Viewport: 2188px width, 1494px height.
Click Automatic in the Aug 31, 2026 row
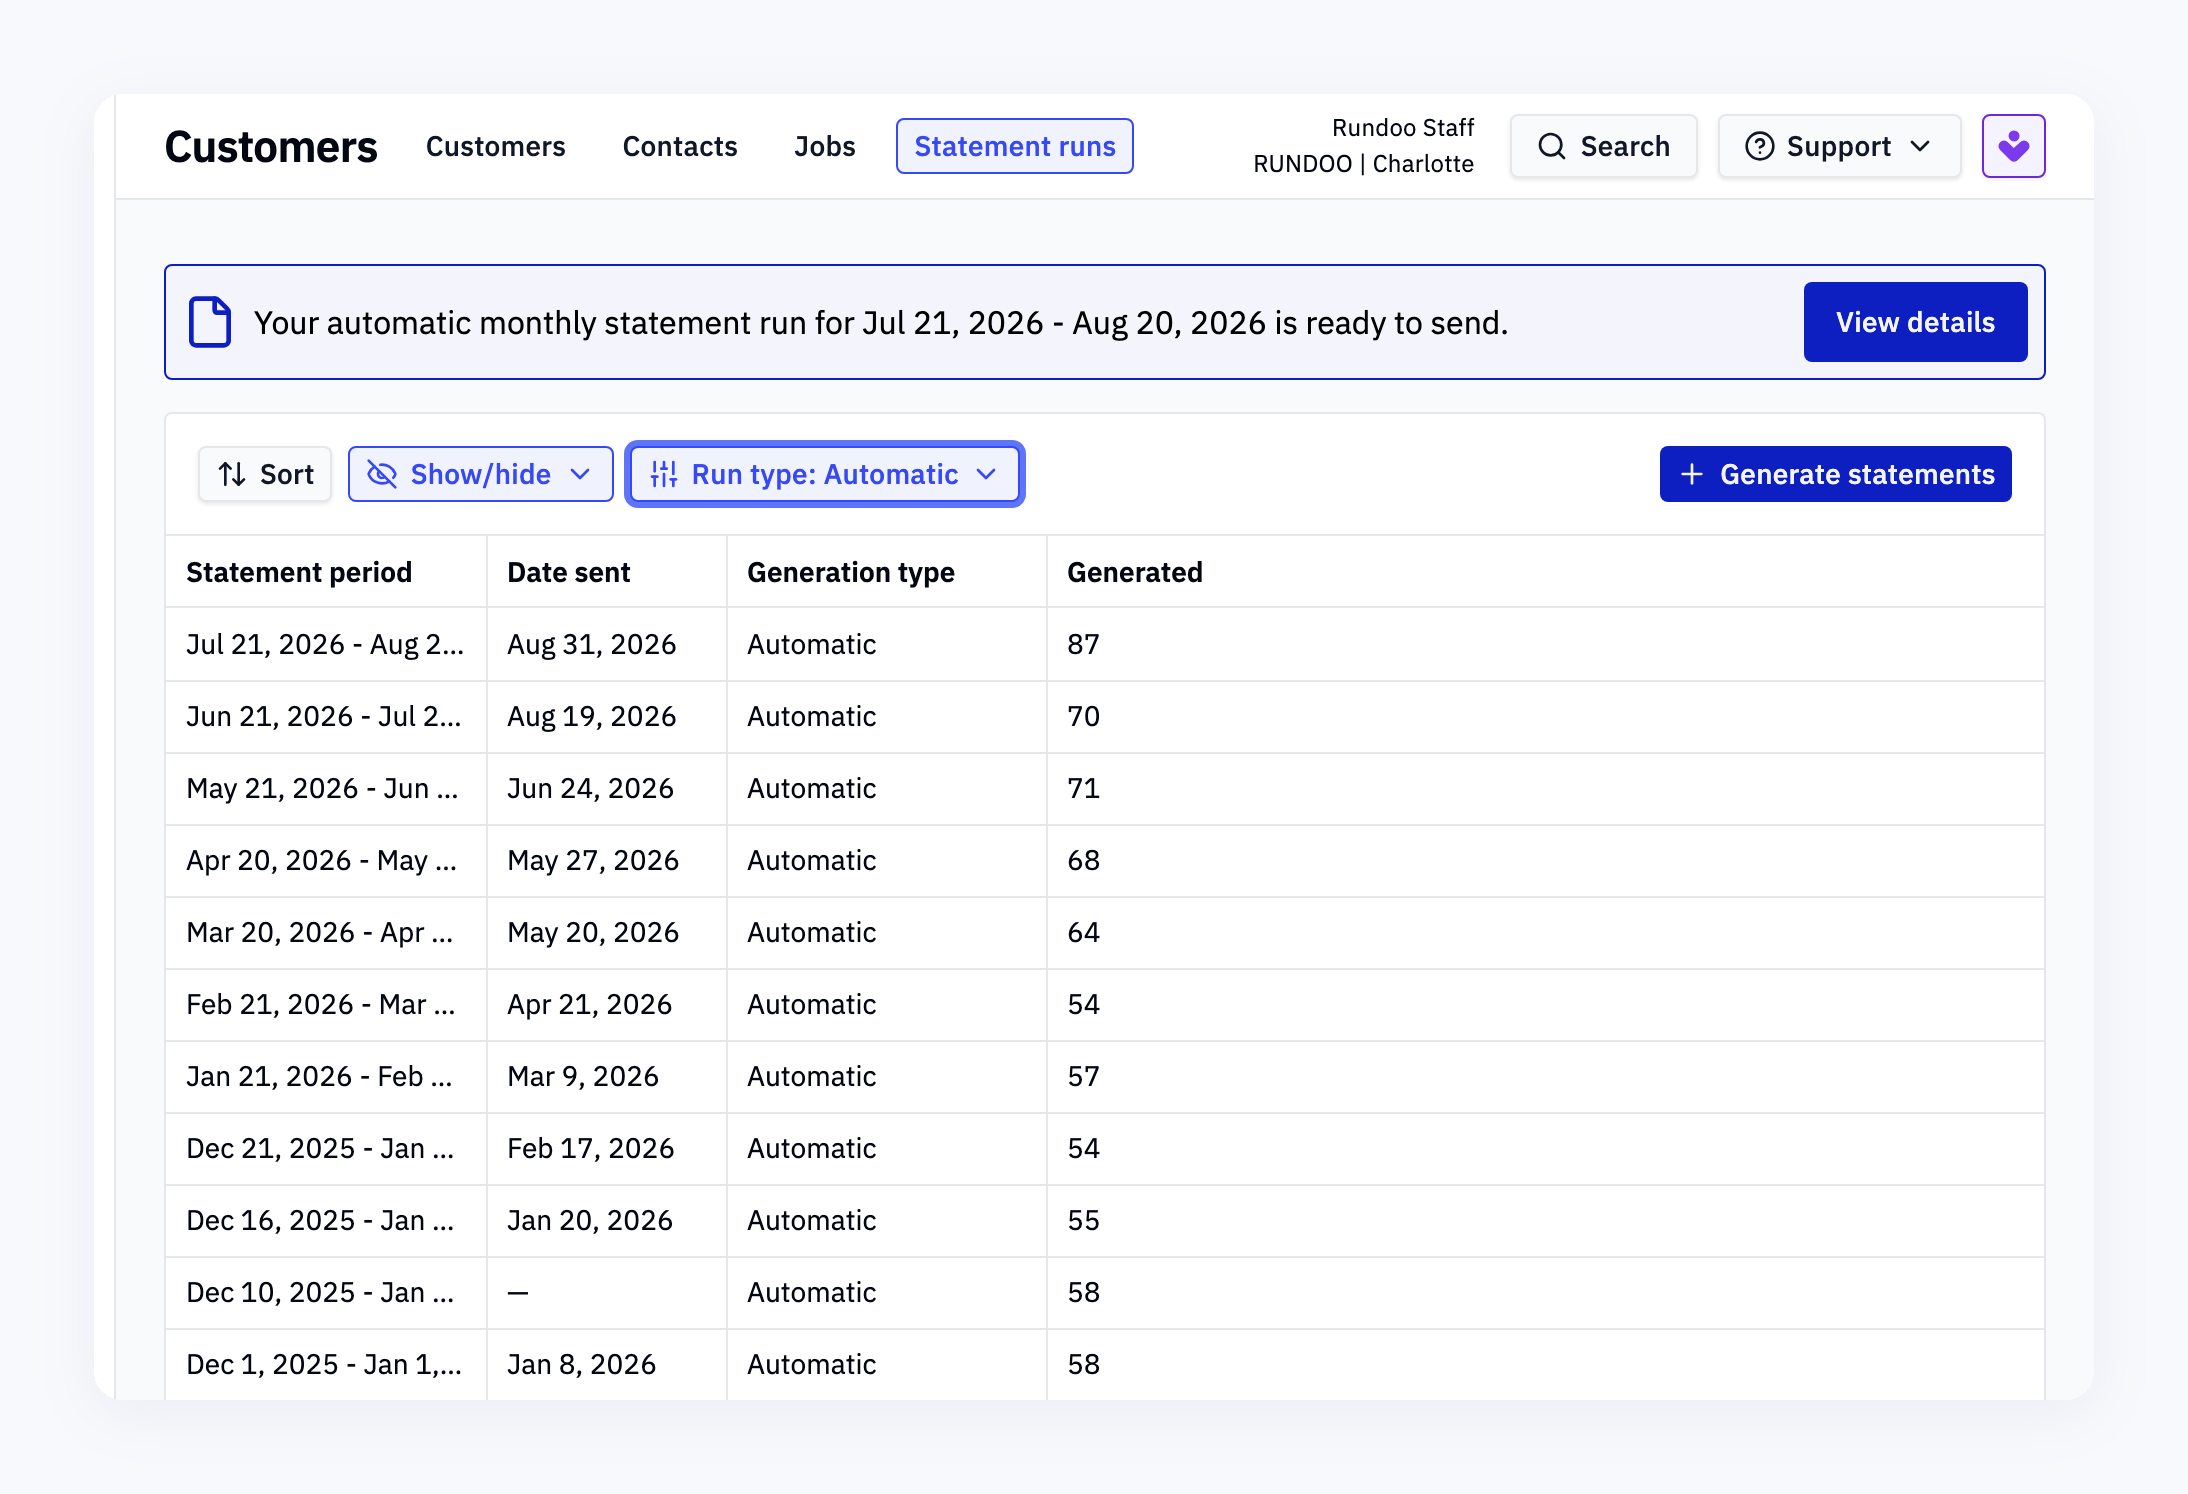812,644
